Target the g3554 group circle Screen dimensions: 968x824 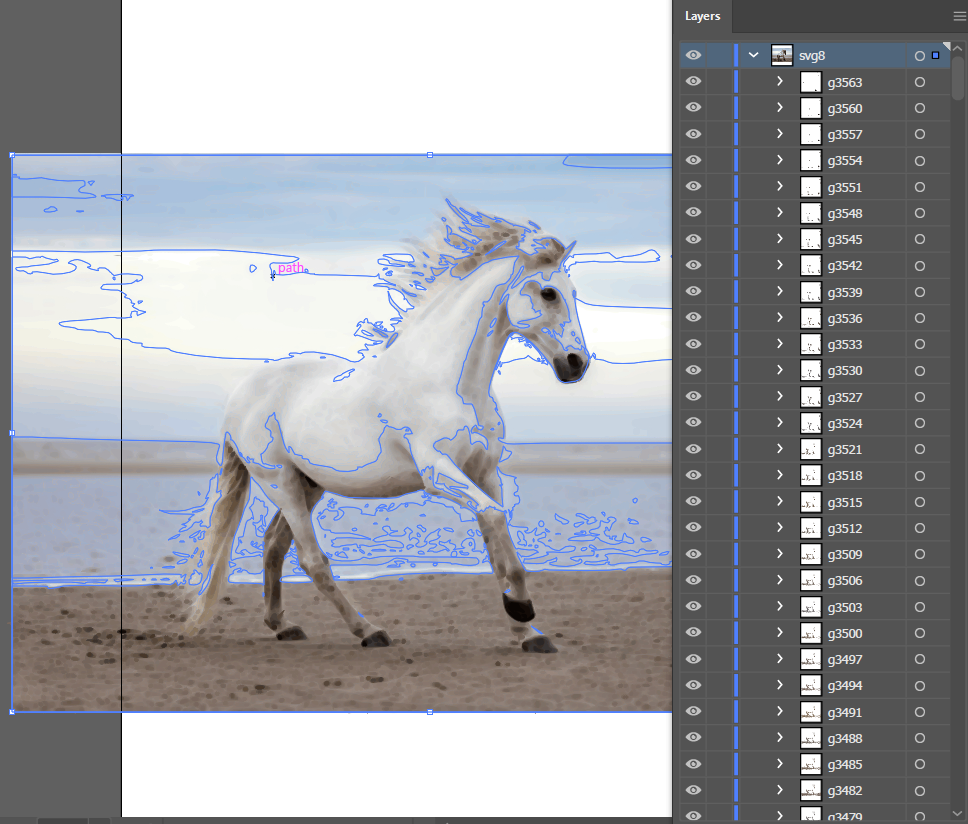point(920,160)
